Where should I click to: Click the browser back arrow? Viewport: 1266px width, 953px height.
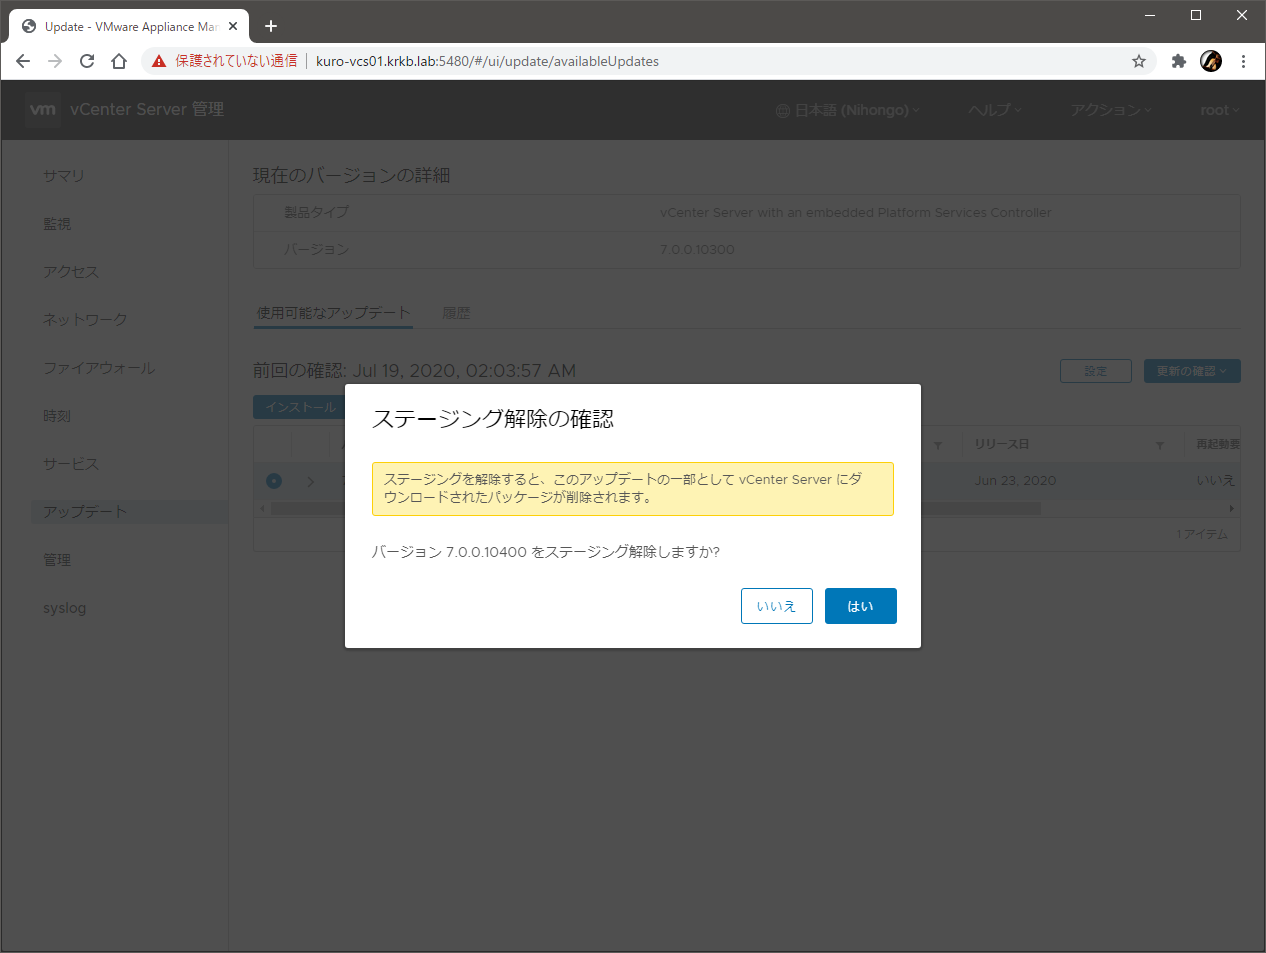tap(23, 61)
